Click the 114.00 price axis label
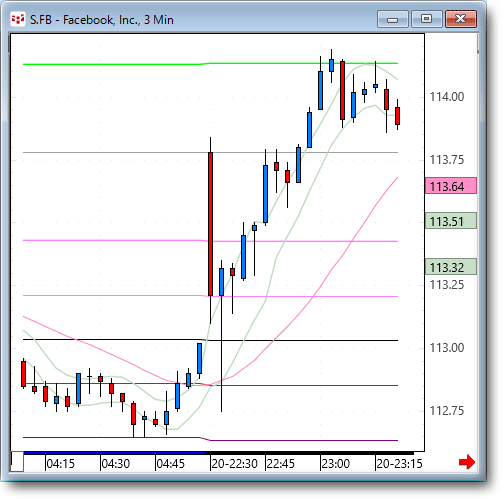Viewport: 504px width, 499px height. click(x=447, y=97)
